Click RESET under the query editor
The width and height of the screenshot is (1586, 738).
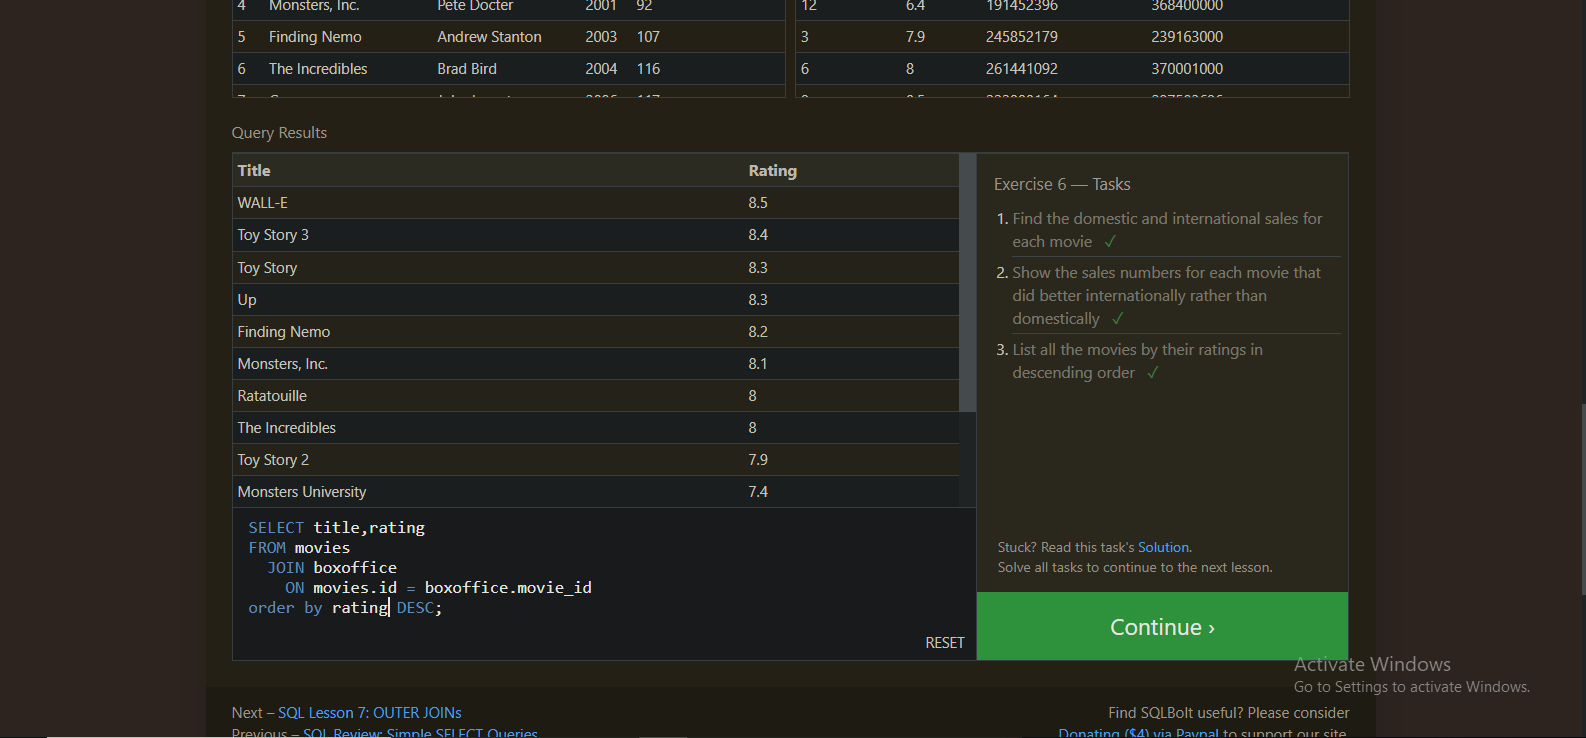(945, 643)
